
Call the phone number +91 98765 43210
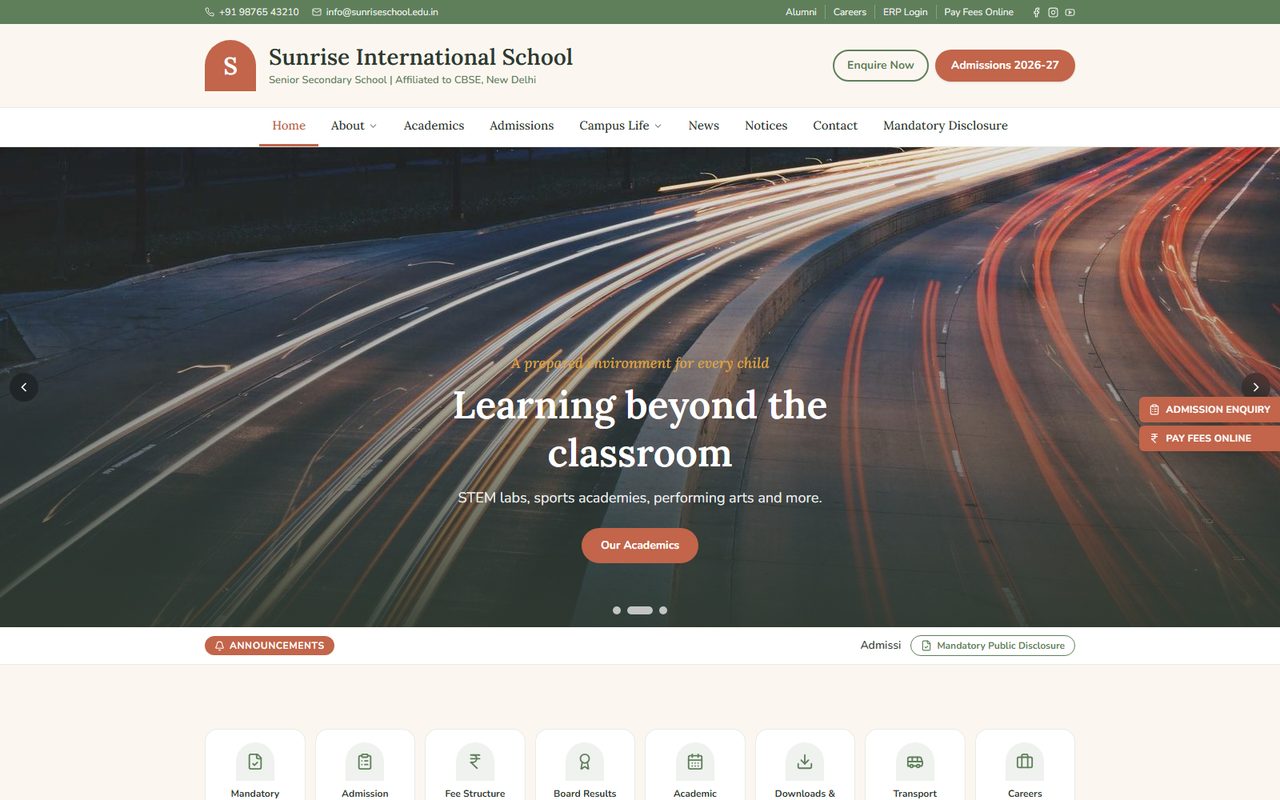(x=252, y=12)
